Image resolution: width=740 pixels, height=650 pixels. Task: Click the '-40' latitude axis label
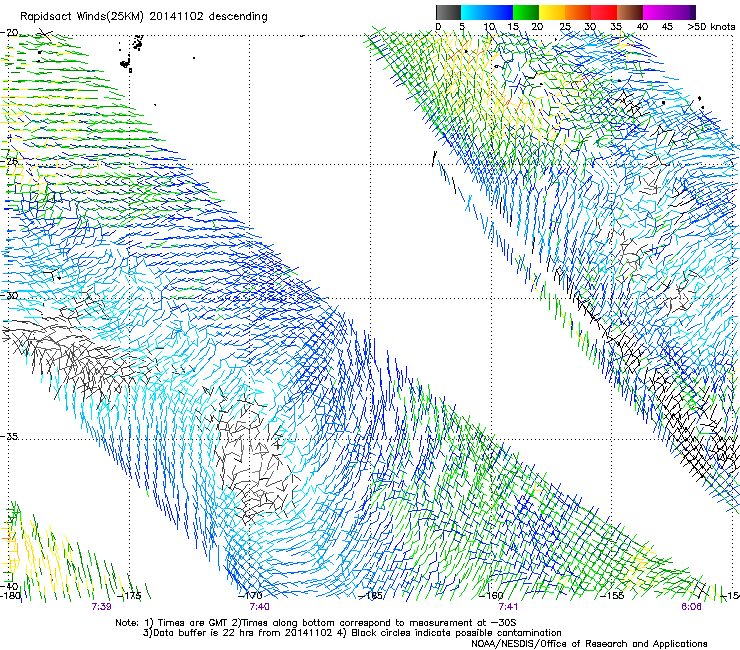pos(9,586)
